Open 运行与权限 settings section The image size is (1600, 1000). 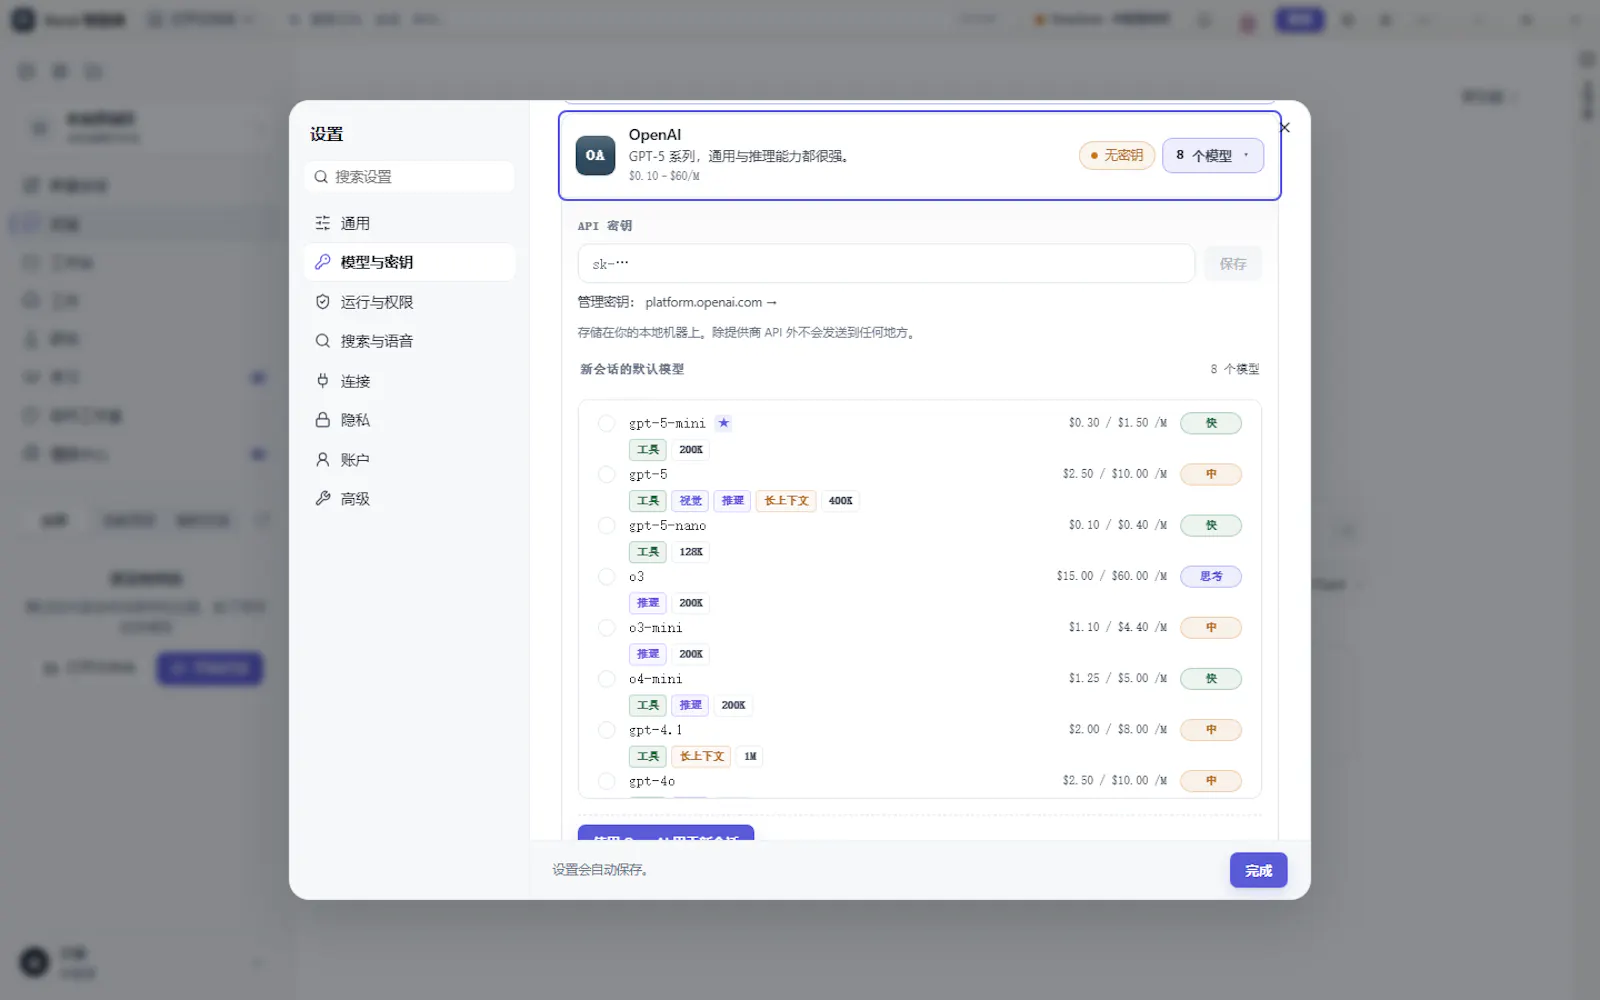pos(410,302)
